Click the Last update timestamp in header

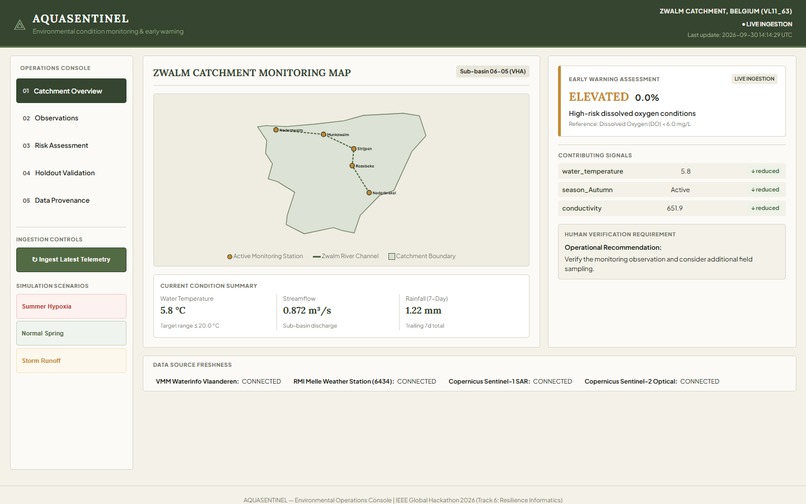740,35
